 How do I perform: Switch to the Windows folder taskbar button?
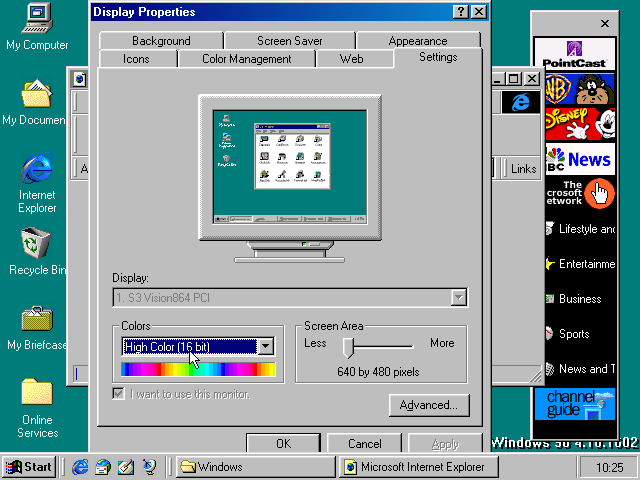coord(256,467)
